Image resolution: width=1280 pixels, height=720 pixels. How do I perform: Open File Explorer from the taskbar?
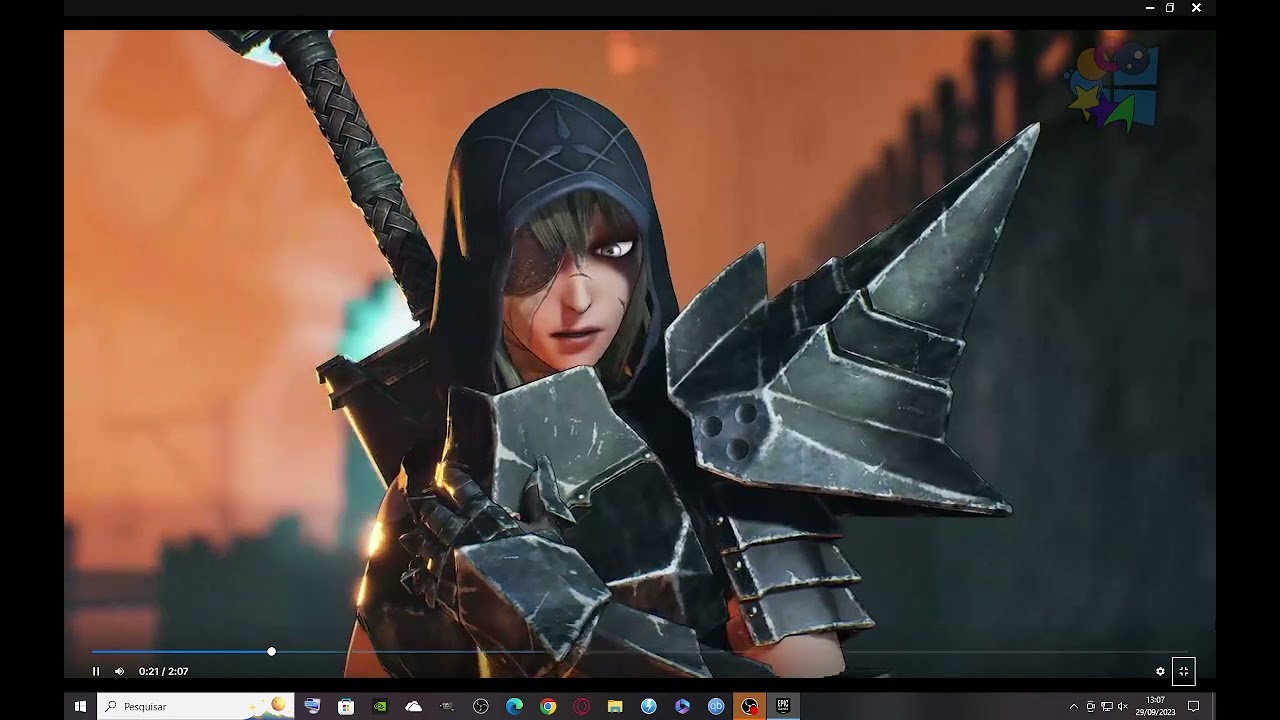pos(615,706)
